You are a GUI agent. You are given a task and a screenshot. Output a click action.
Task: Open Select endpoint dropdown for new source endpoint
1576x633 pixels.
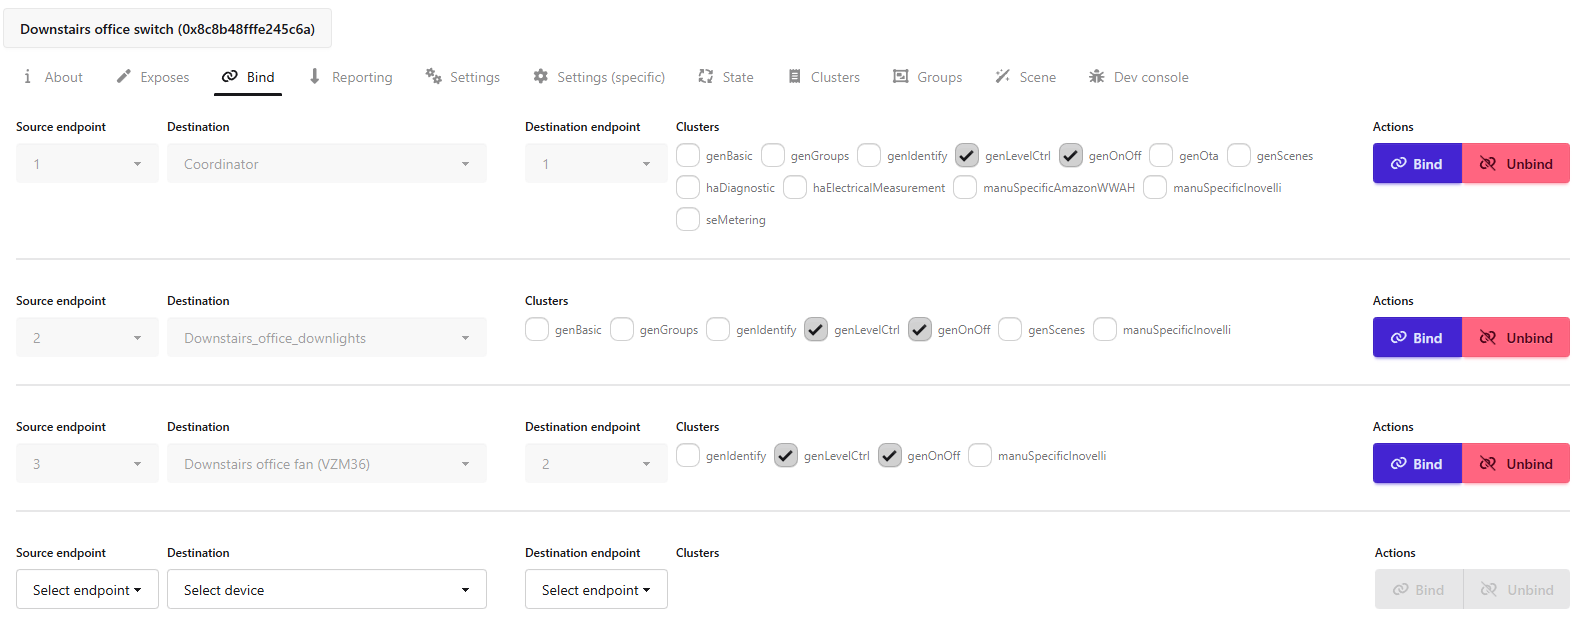[87, 590]
